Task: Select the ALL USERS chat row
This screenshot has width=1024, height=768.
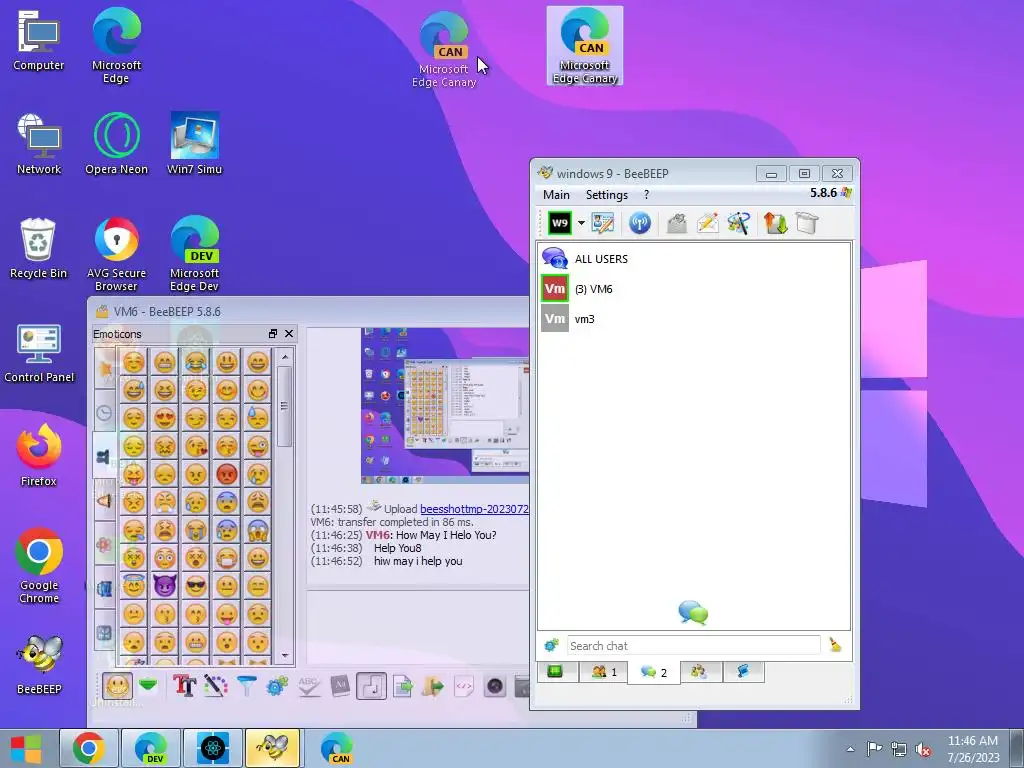Action: tap(694, 259)
